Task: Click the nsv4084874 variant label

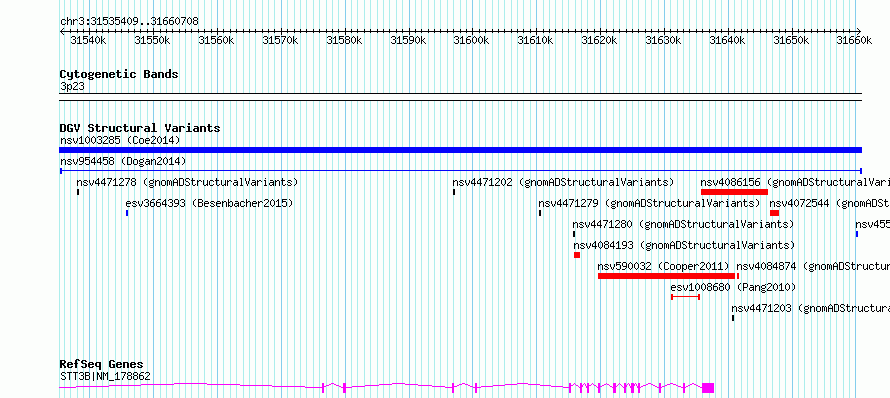Action: click(x=813, y=266)
